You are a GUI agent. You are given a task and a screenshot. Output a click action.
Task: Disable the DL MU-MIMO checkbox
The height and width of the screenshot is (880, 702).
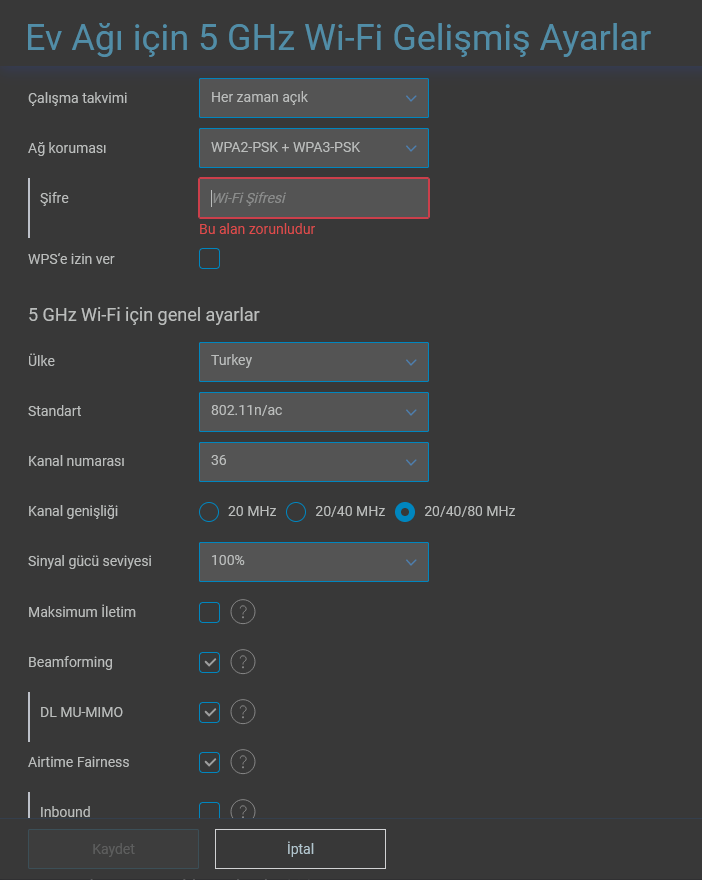(209, 712)
